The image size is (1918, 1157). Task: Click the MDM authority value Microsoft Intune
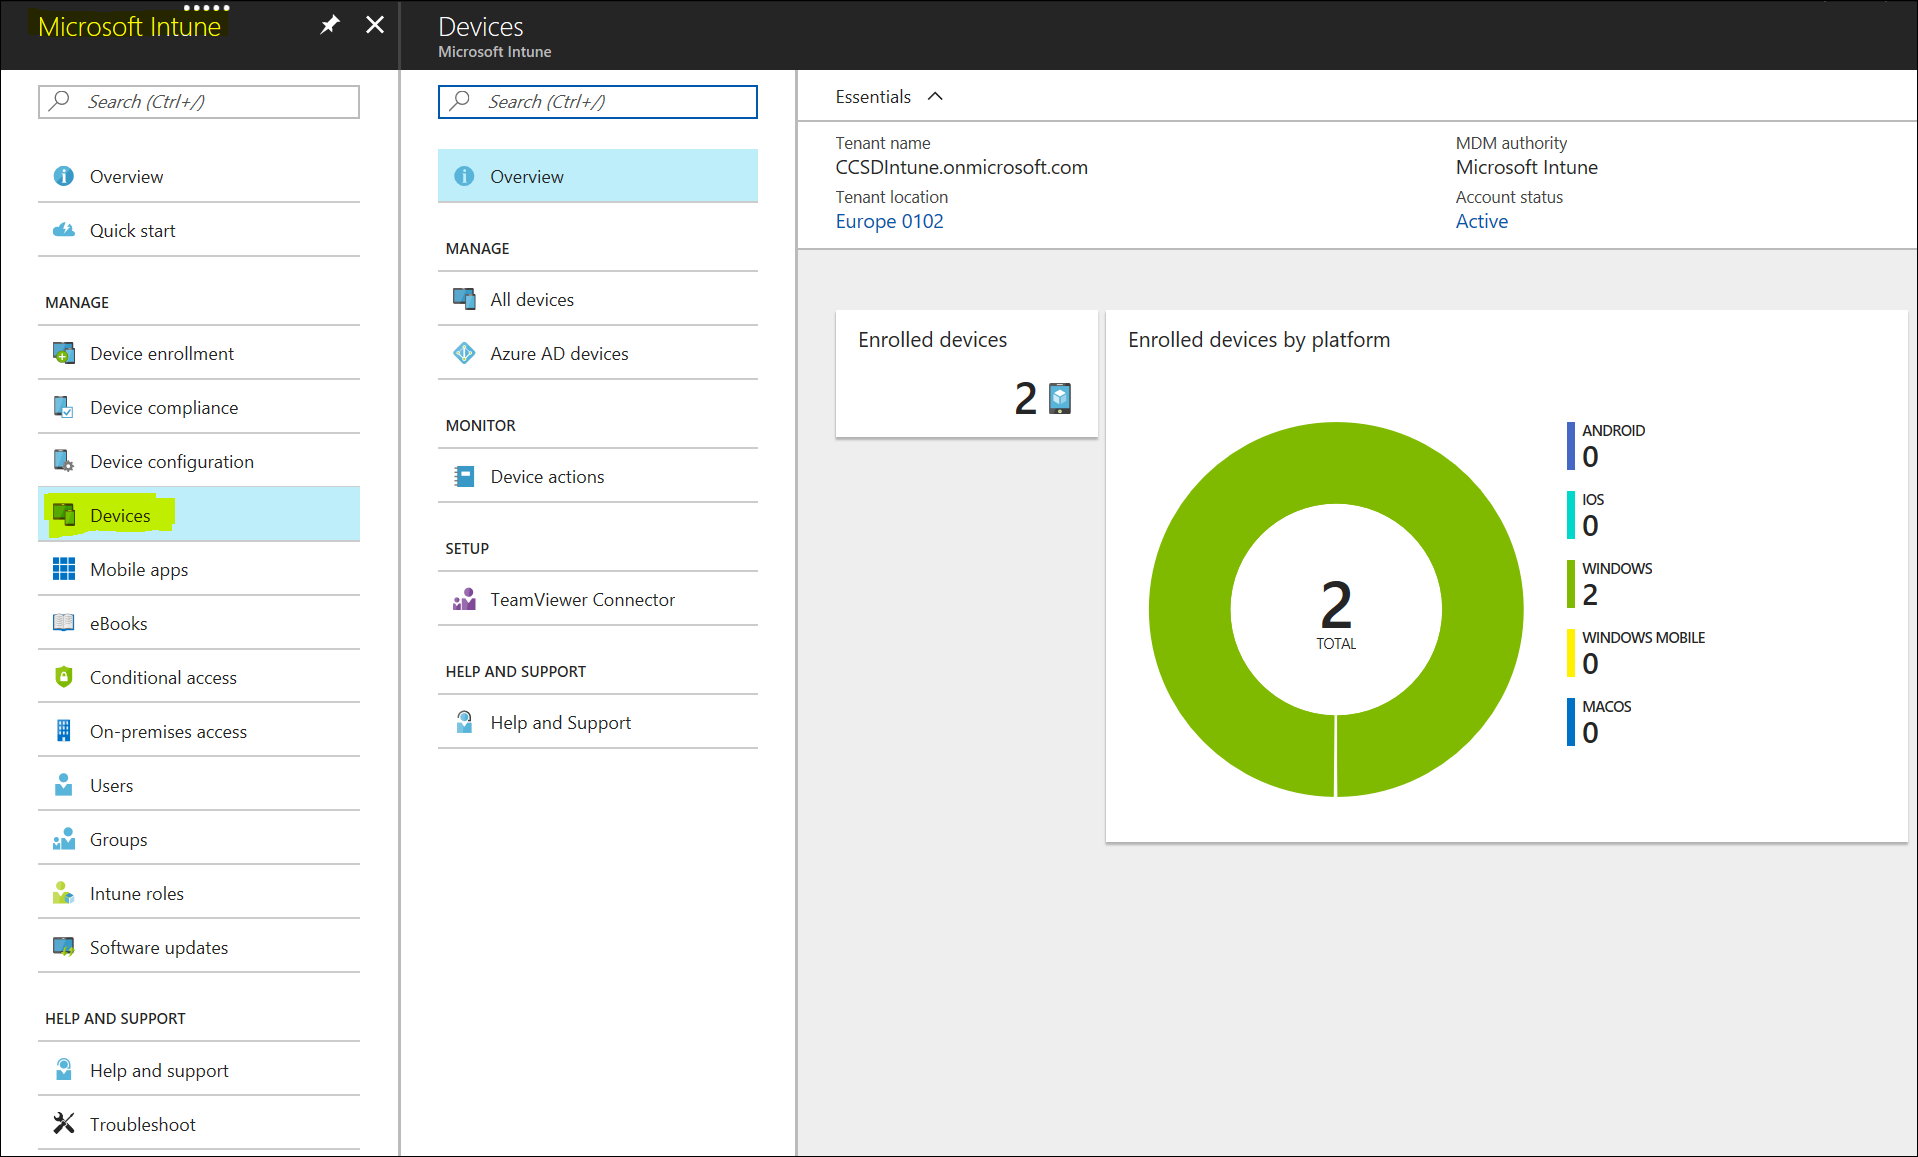1526,167
